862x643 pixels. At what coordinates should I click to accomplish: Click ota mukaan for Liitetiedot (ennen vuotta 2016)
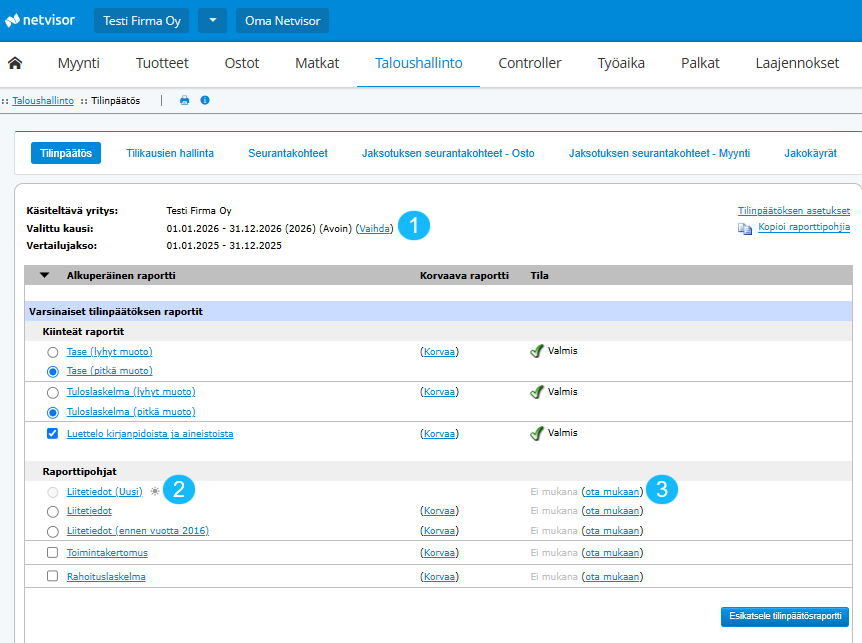(x=612, y=531)
